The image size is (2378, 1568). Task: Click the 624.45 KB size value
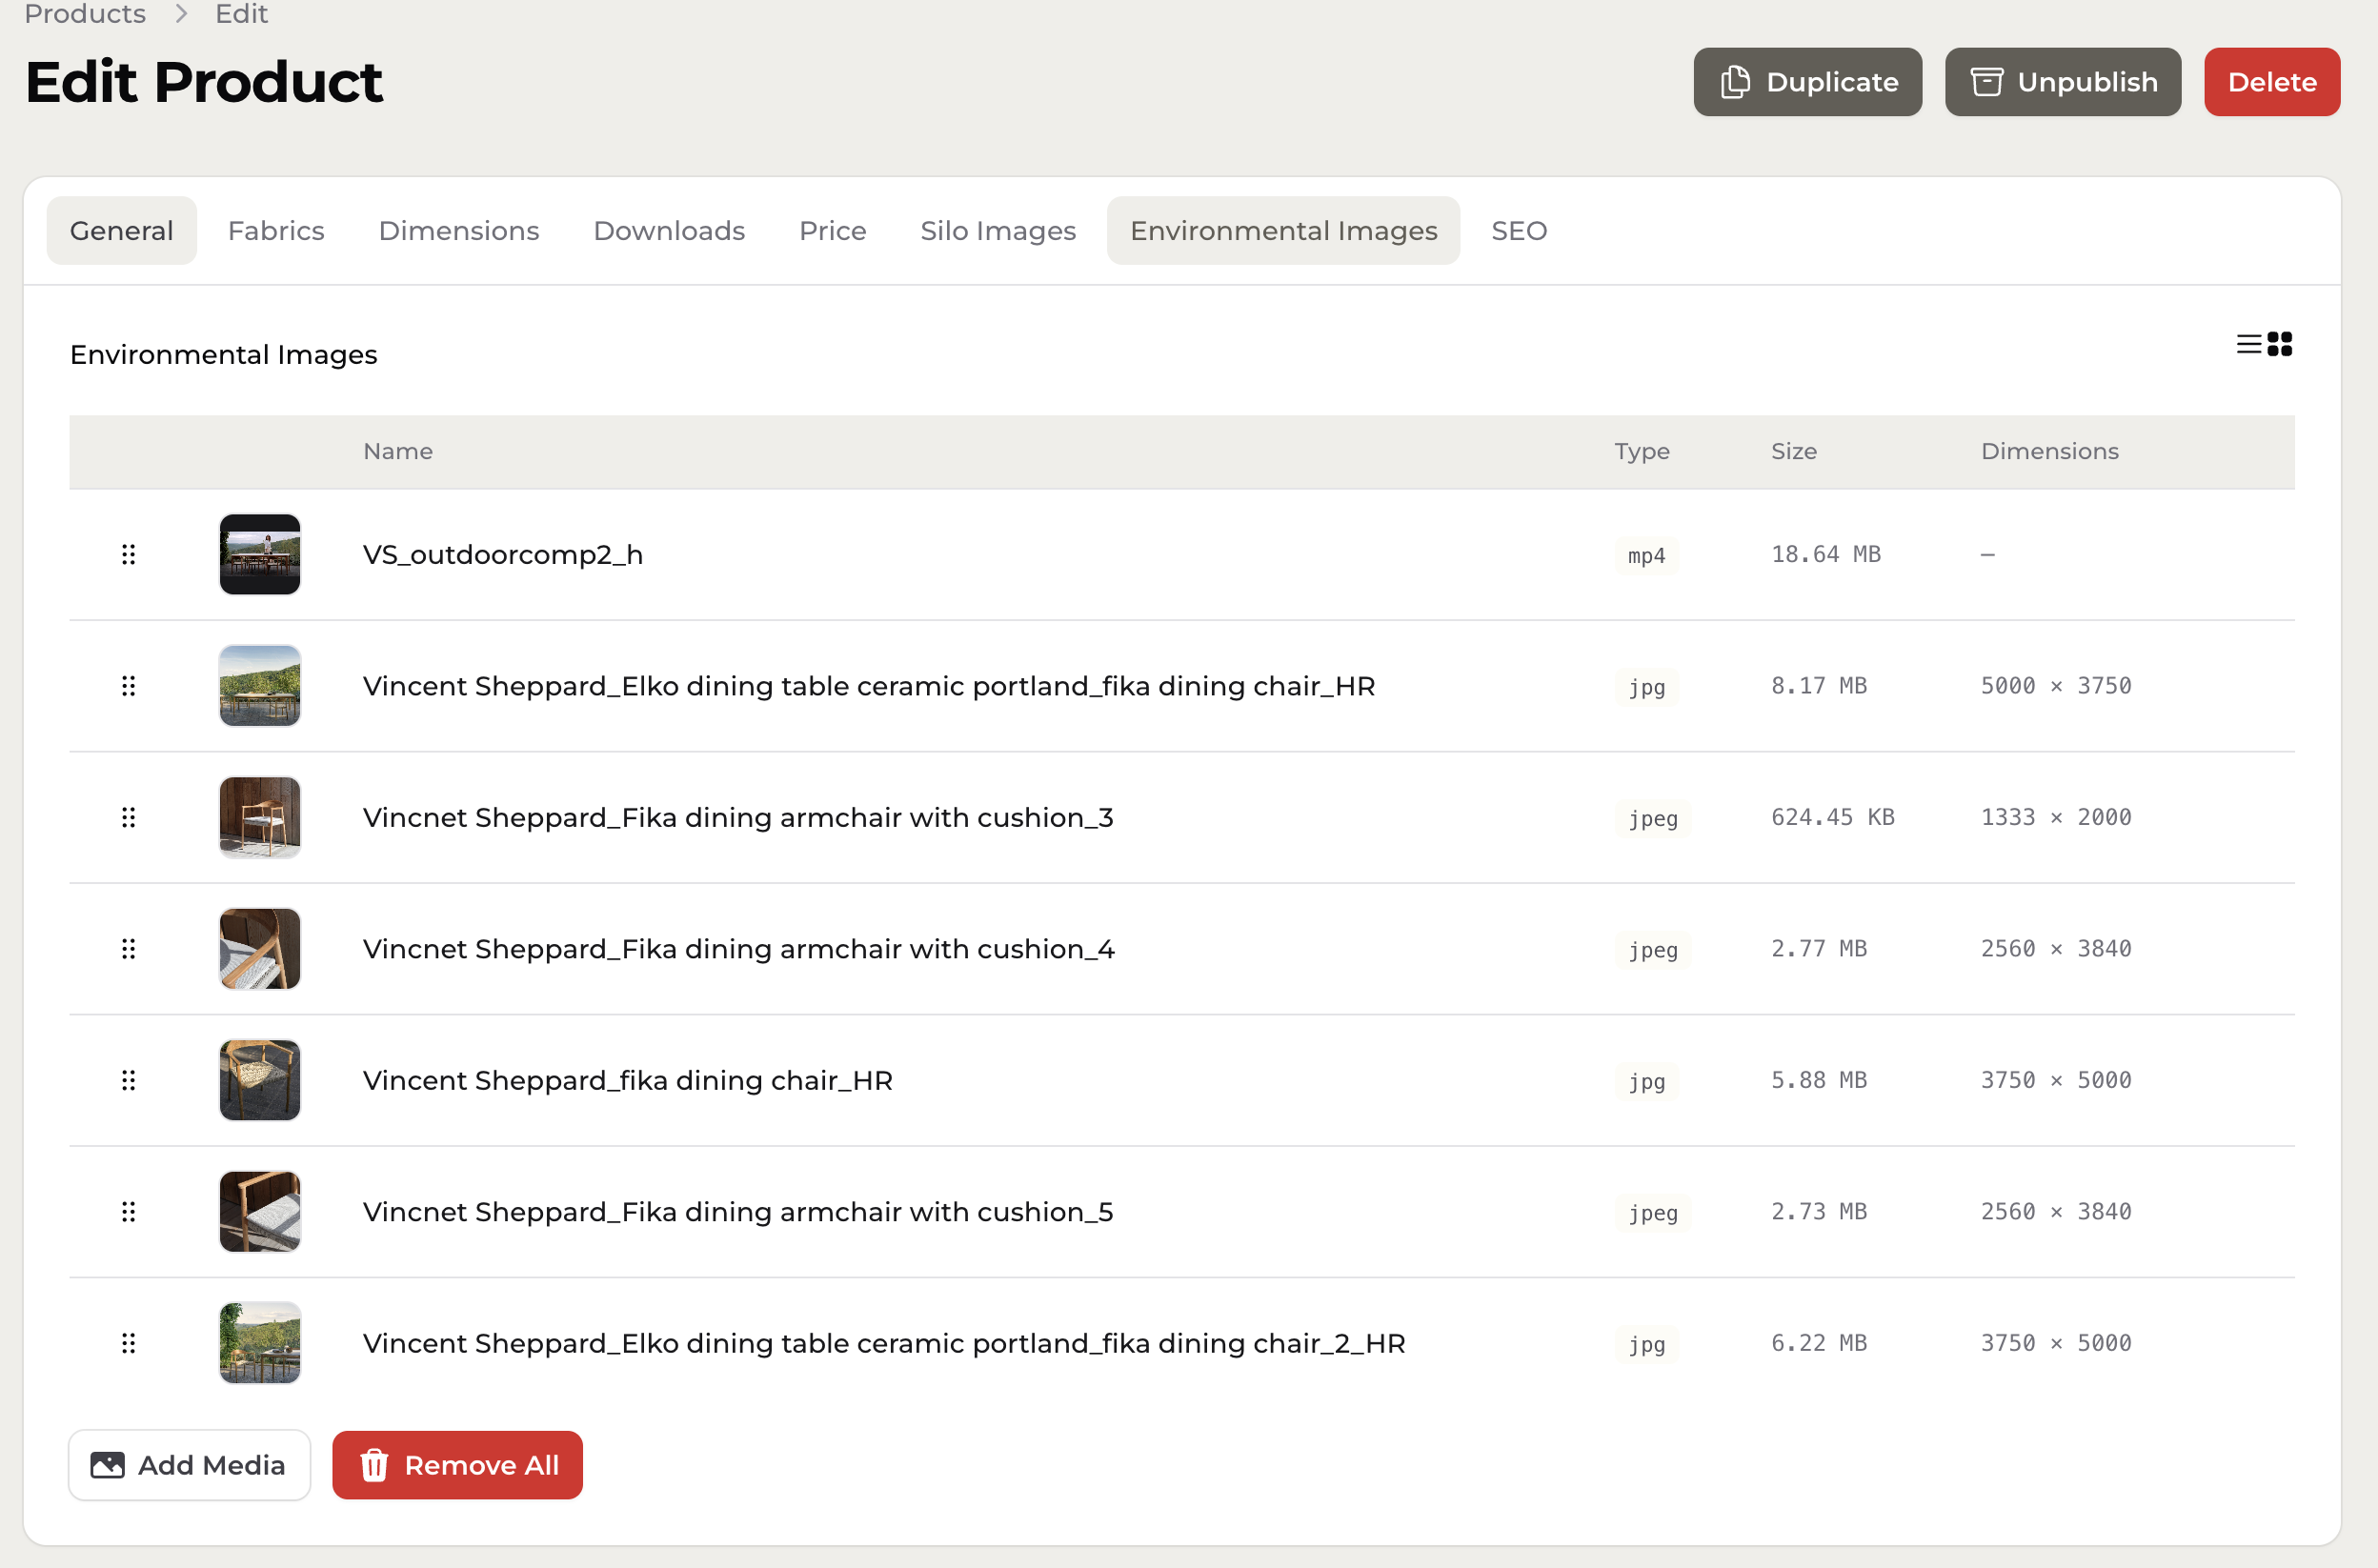pos(1833,817)
